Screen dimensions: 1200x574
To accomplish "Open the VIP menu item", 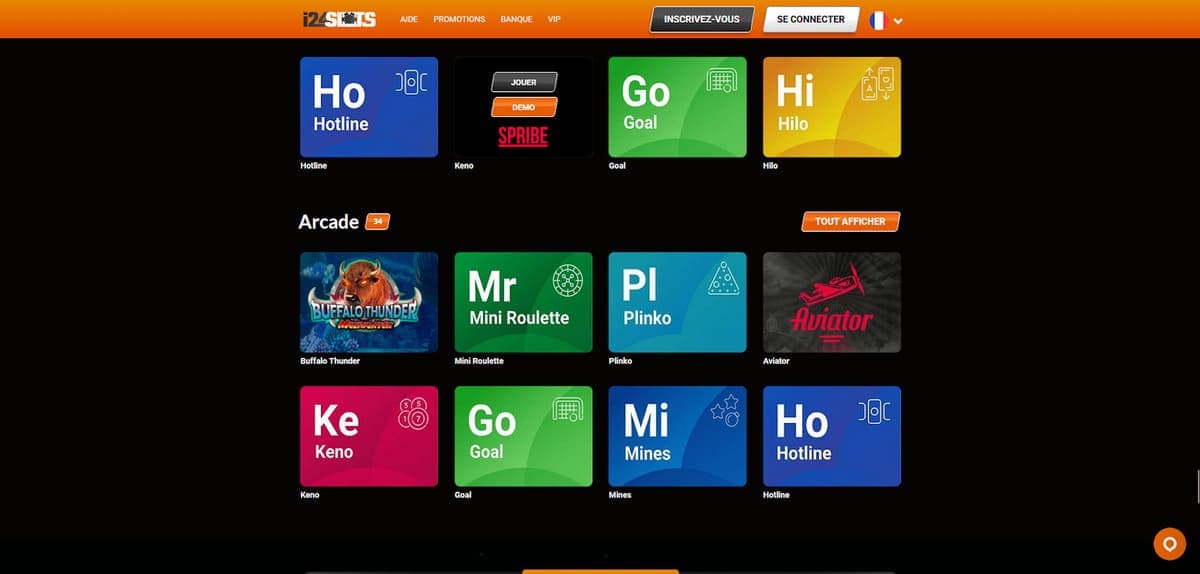I will 554,19.
